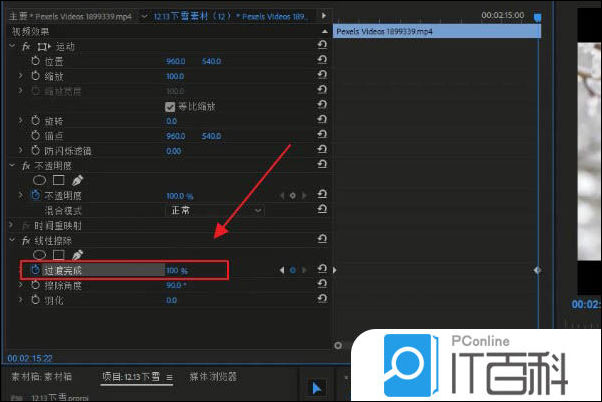Viewport: 602px width, 402px height.
Task: Reset the 锚点 parameter
Action: click(322, 135)
